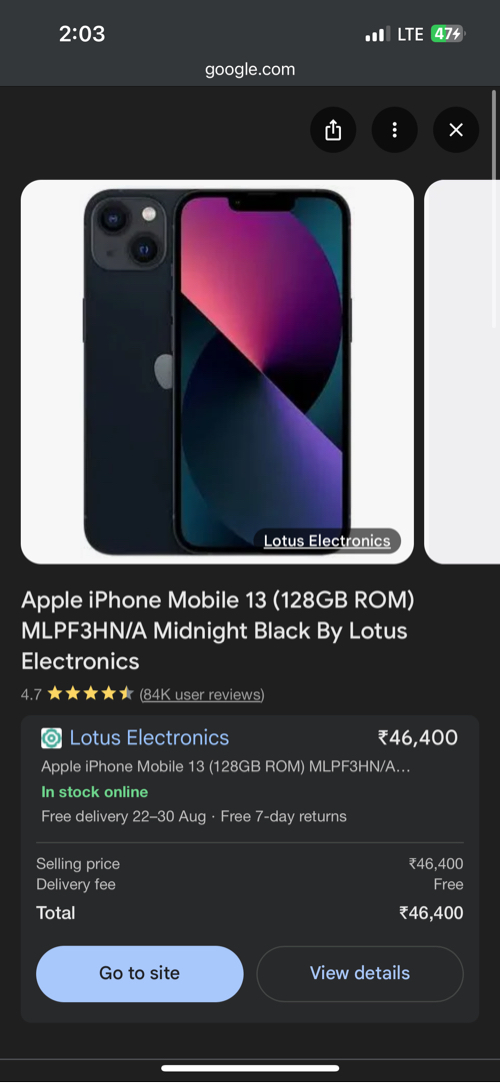The width and height of the screenshot is (500, 1083).
Task: Close the product panel with X
Action: (456, 130)
